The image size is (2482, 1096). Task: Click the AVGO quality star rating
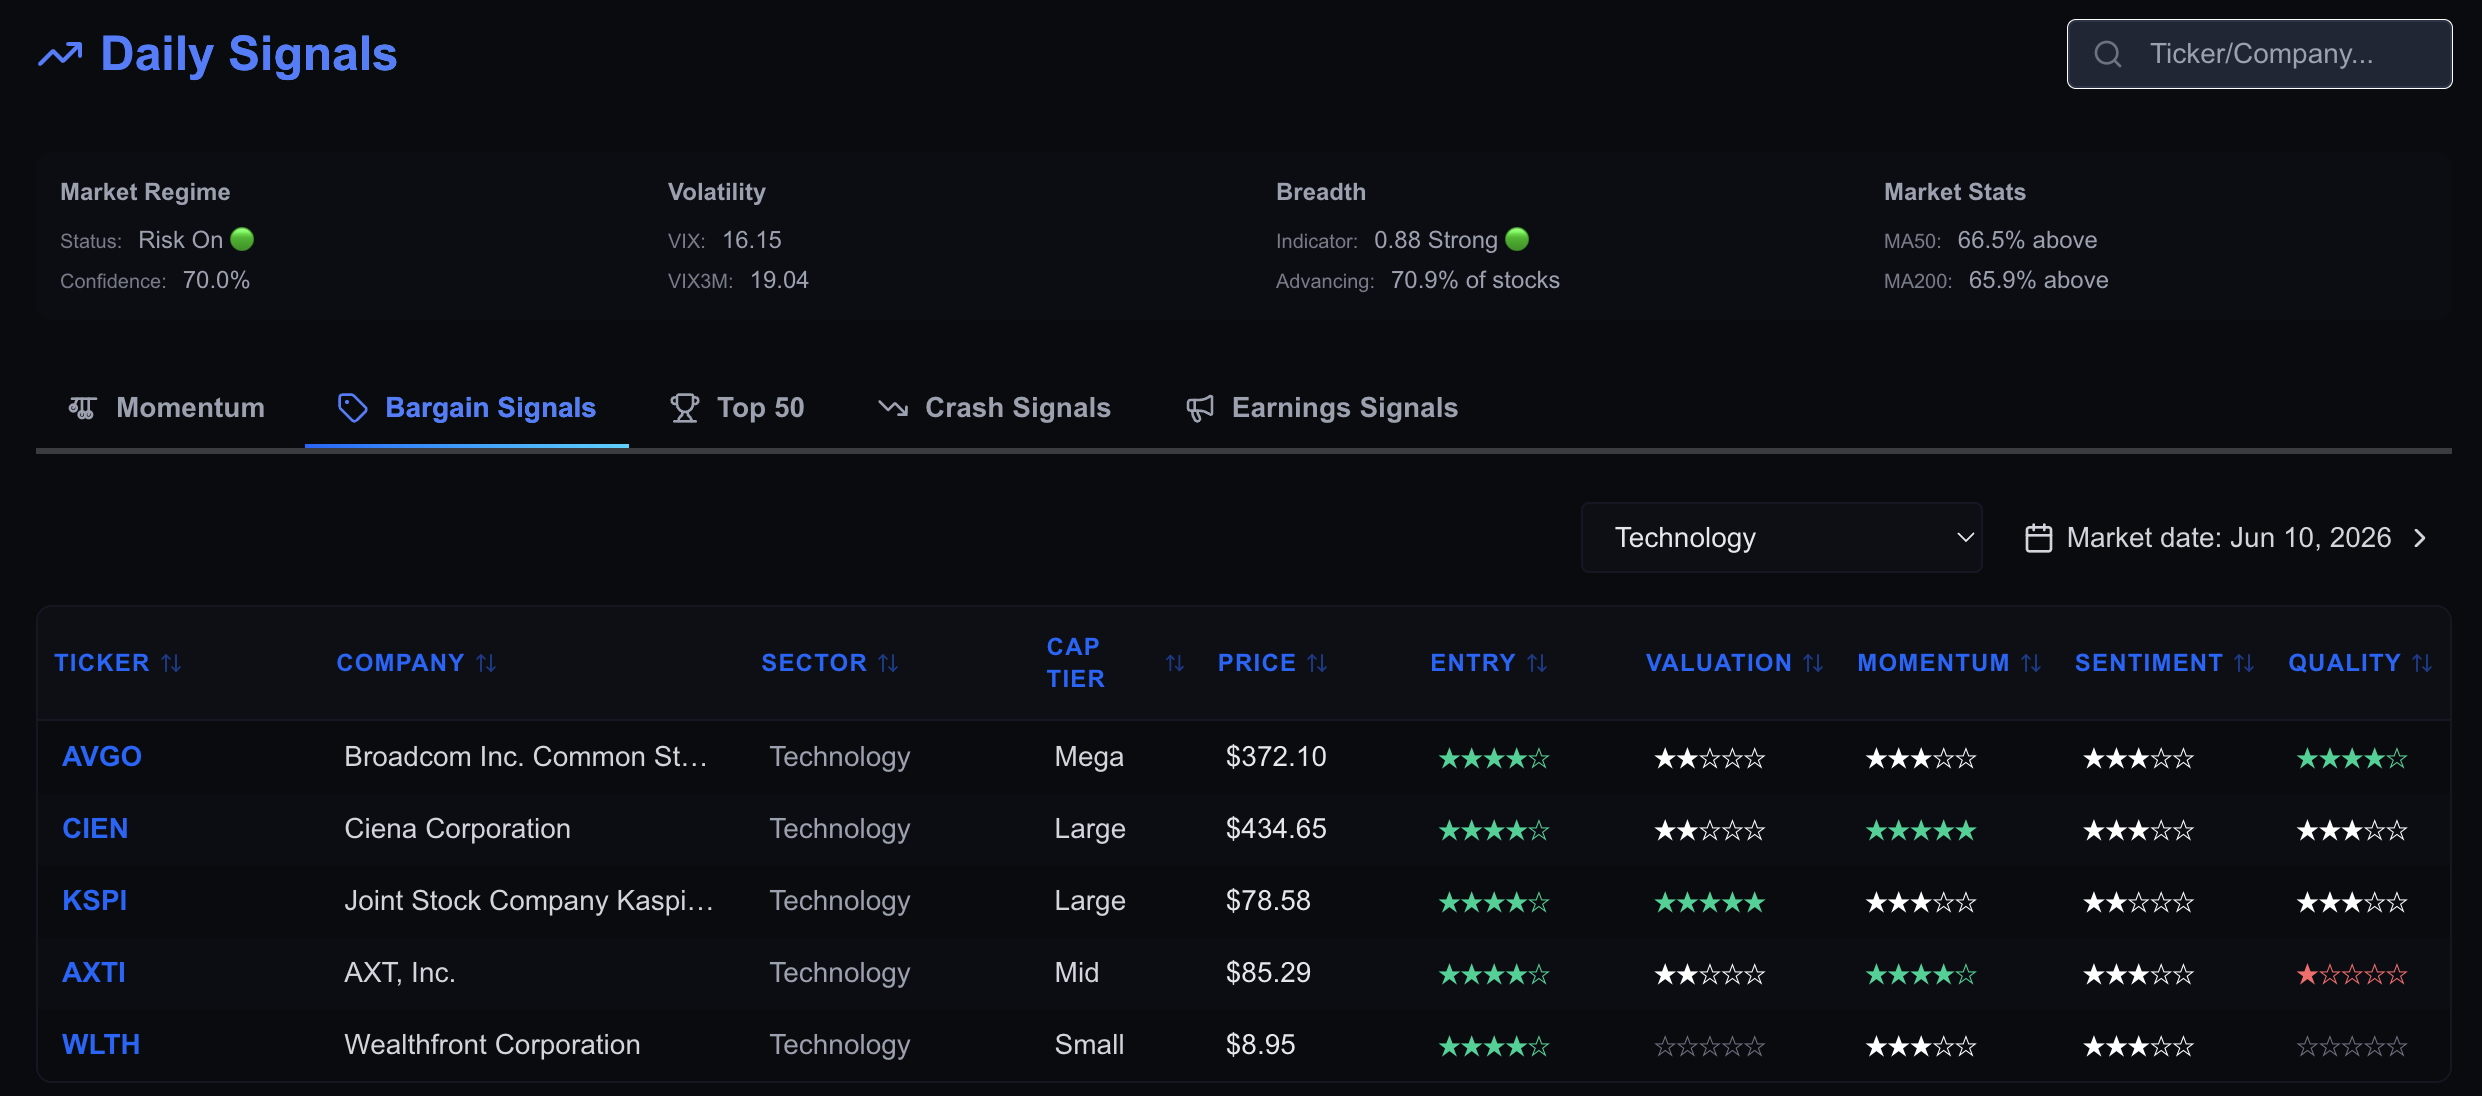[2352, 758]
